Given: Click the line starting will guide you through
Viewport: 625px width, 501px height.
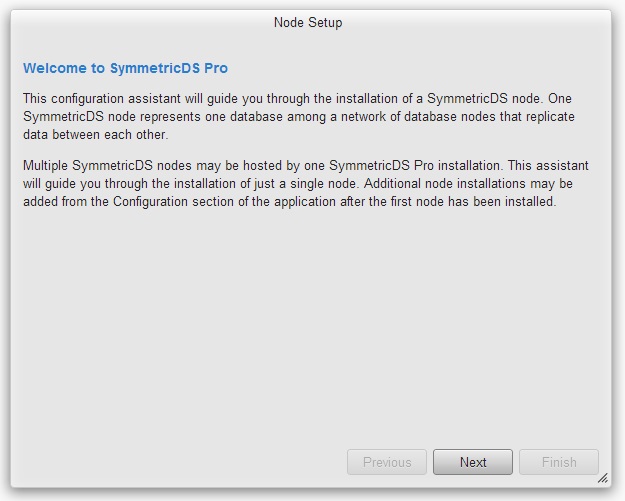Looking at the screenshot, I should pyautogui.click(x=298, y=183).
